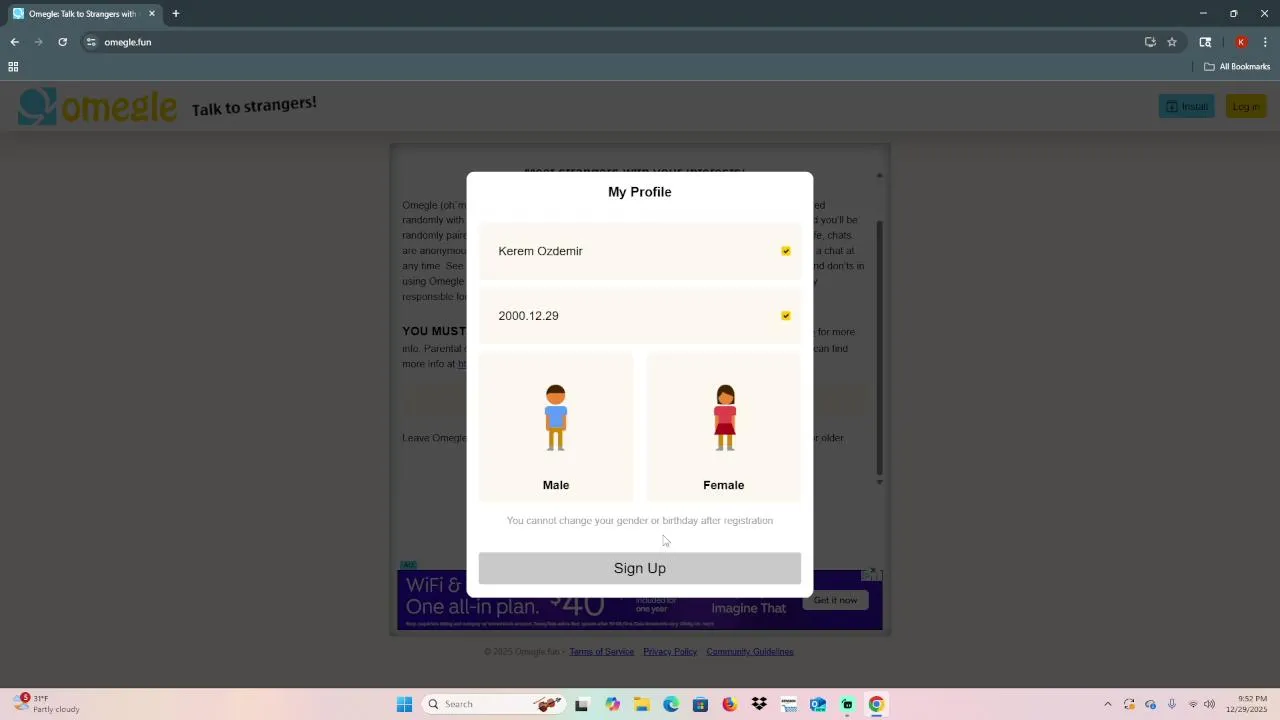
Task: Open Firefox from the taskbar
Action: pos(730,704)
